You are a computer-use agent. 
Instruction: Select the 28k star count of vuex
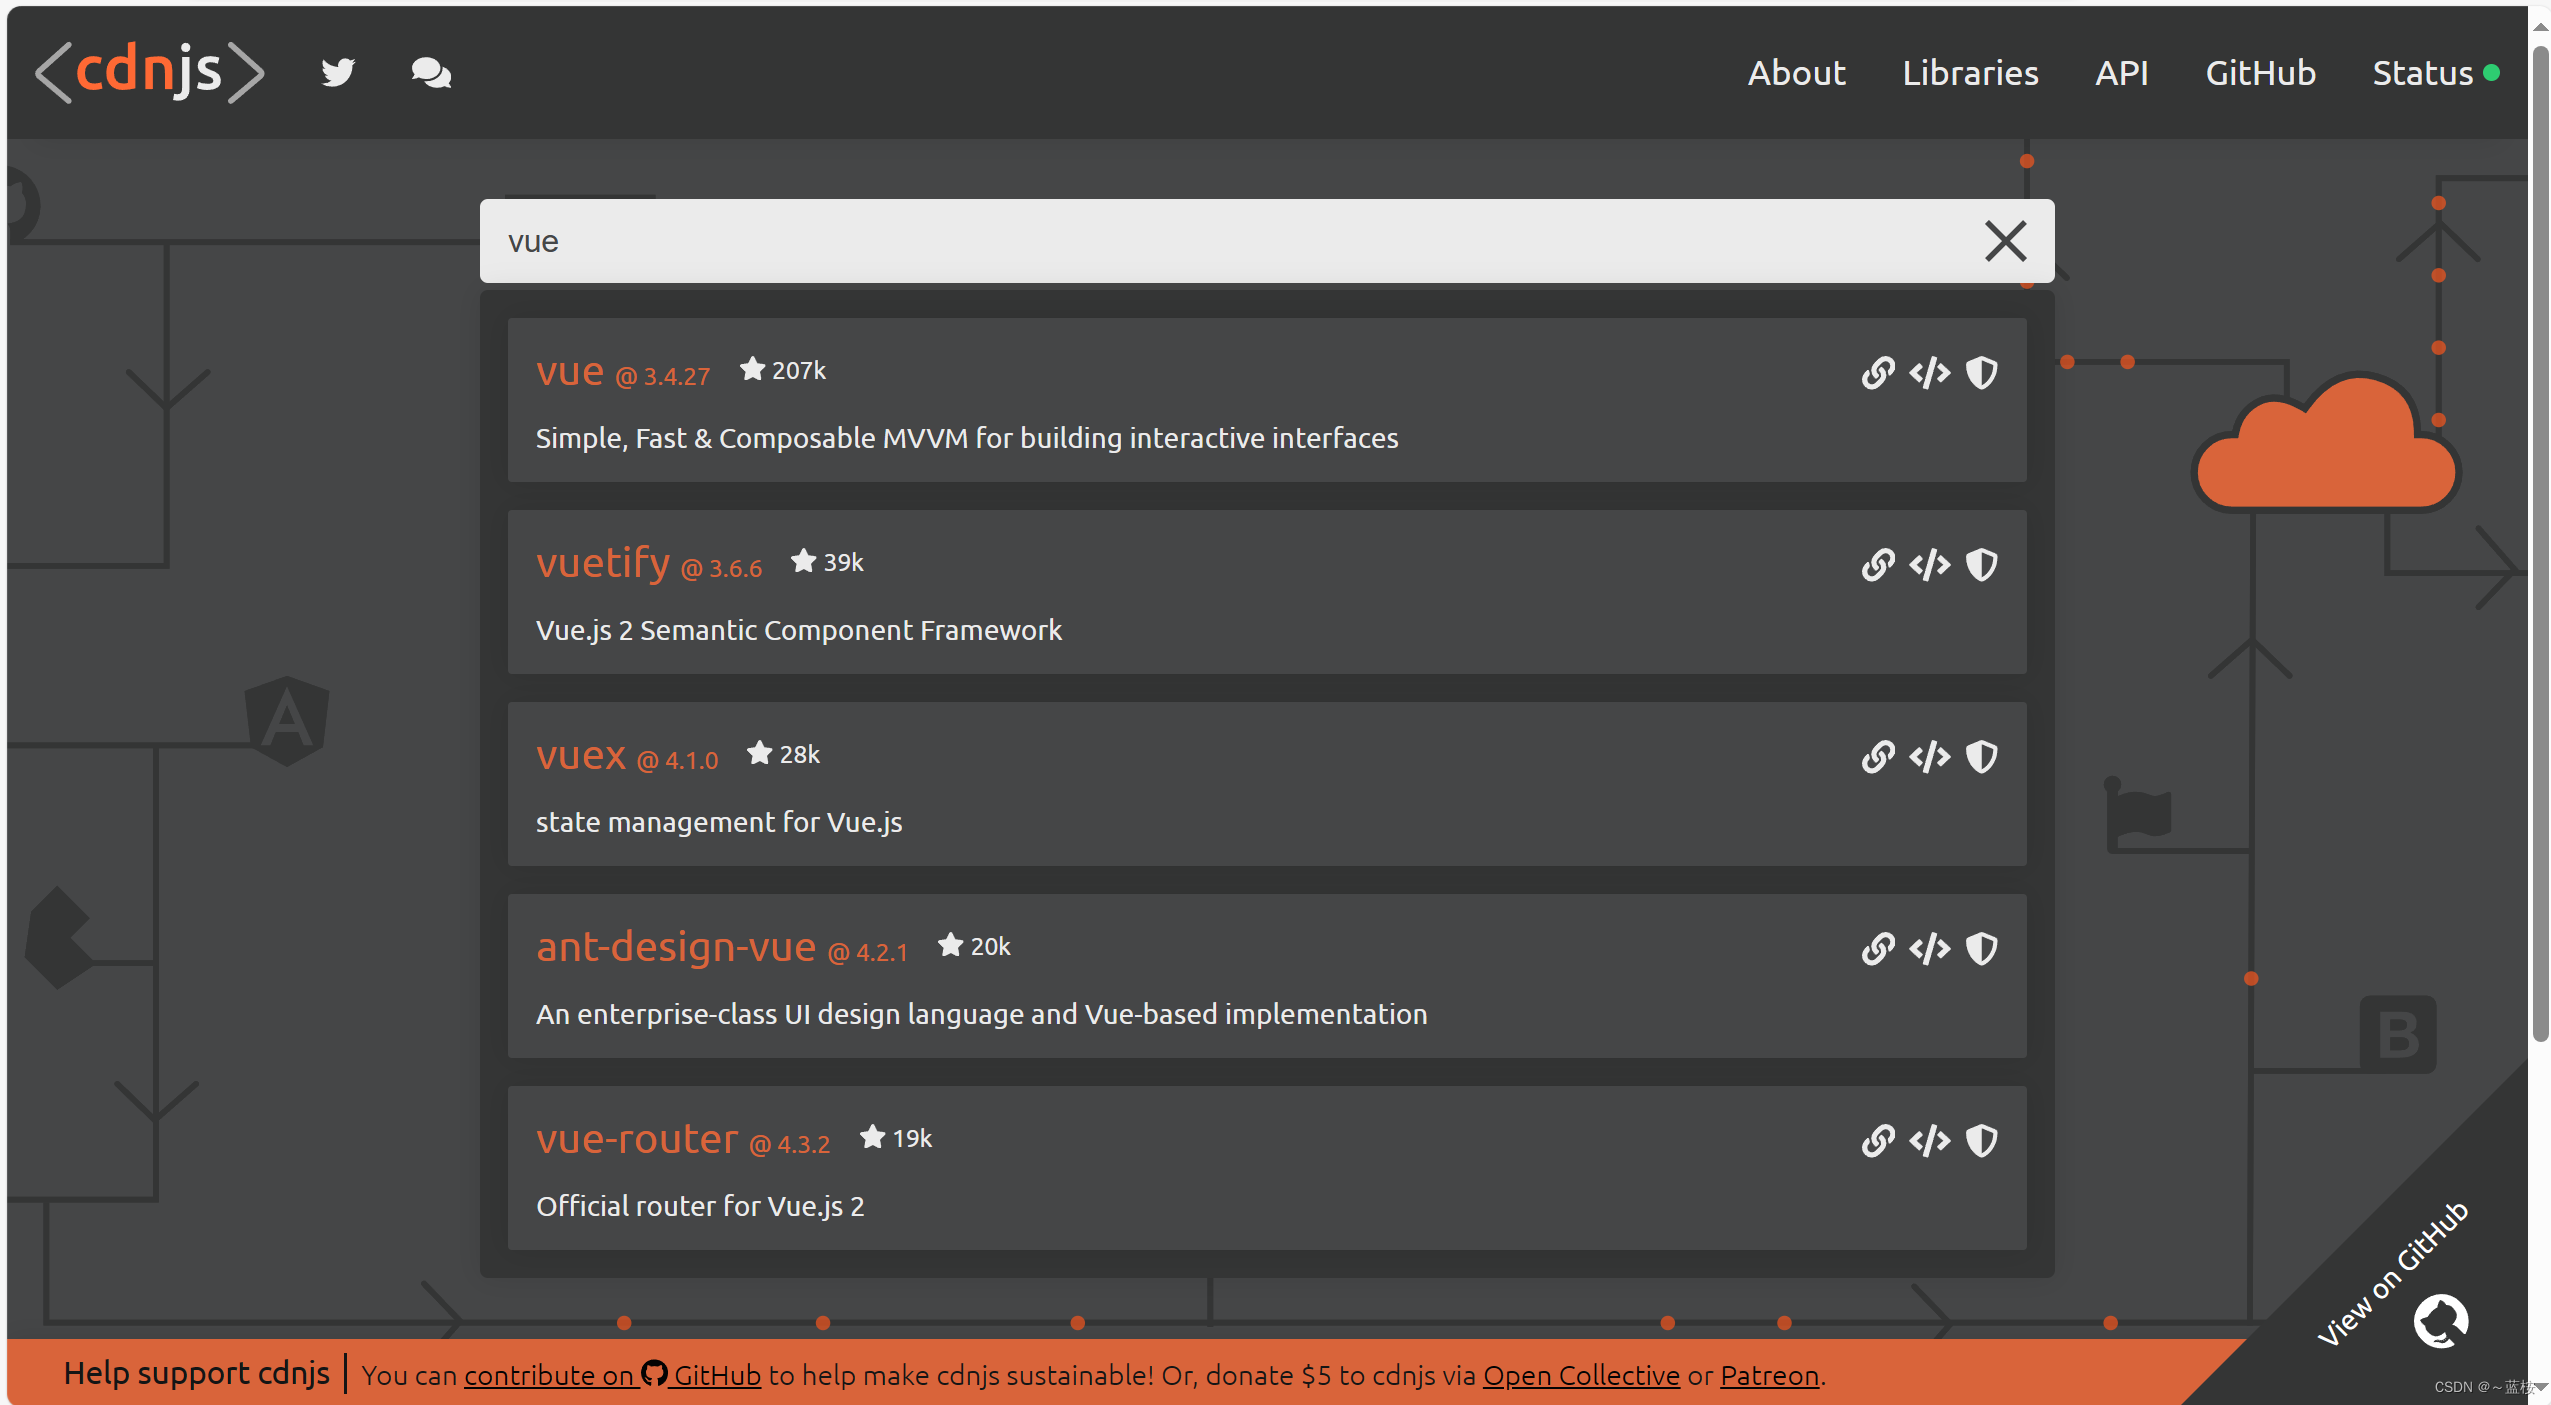[783, 754]
